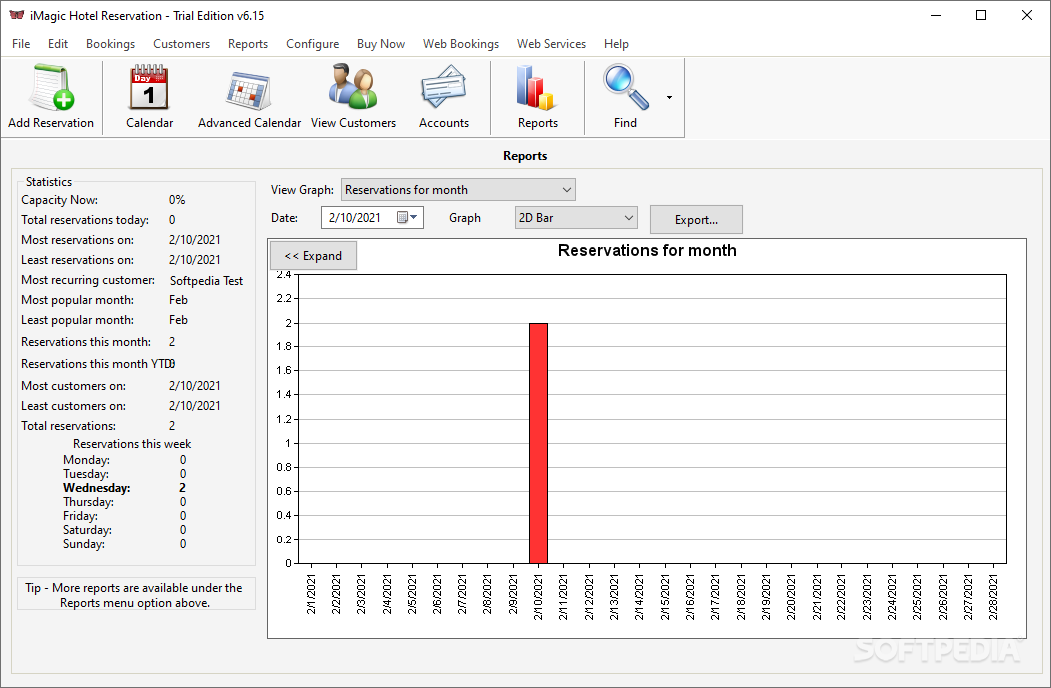Click the 'Most popular month:' label
The width and height of the screenshot is (1051, 688).
pyautogui.click(x=77, y=300)
